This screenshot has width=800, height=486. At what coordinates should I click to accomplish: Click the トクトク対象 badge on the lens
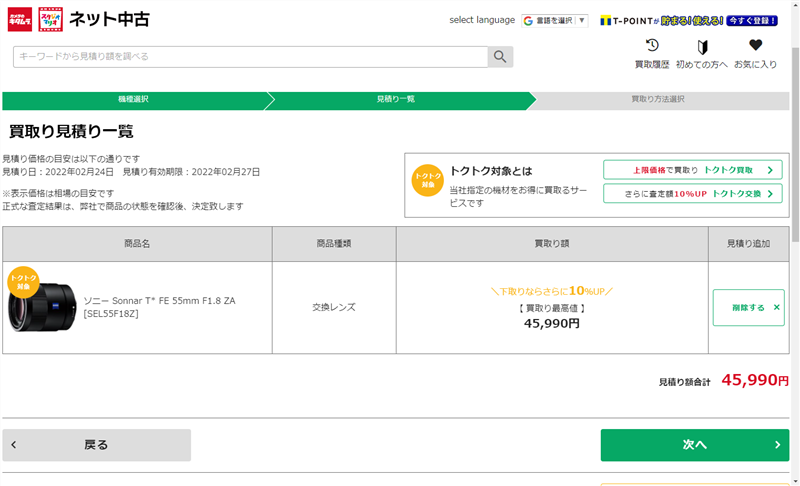pos(23,282)
